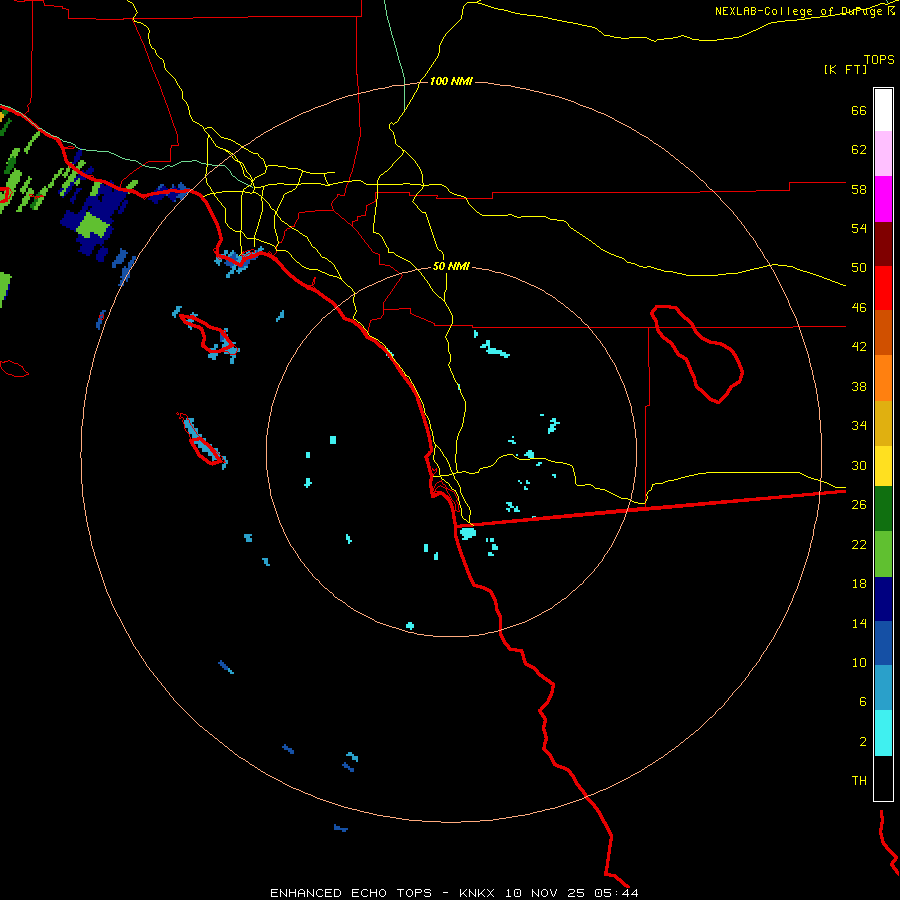Click the gold 38 kft legend swatch

(883, 423)
